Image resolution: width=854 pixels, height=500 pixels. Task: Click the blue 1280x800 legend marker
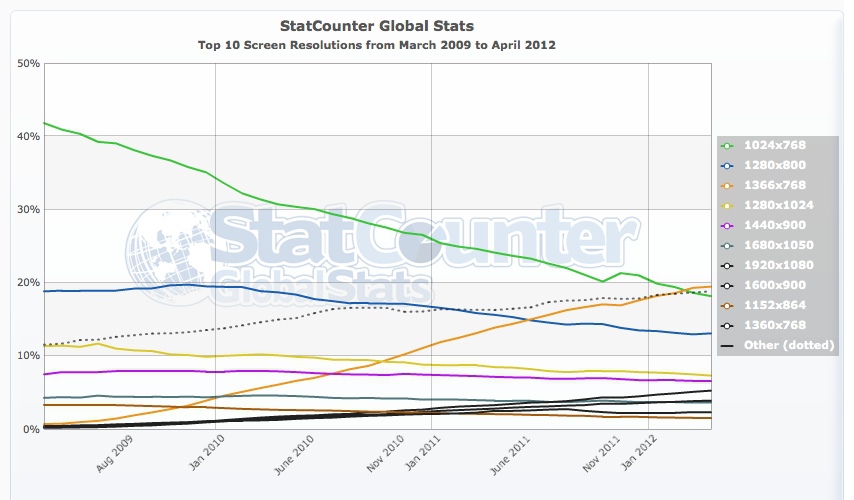tap(727, 166)
